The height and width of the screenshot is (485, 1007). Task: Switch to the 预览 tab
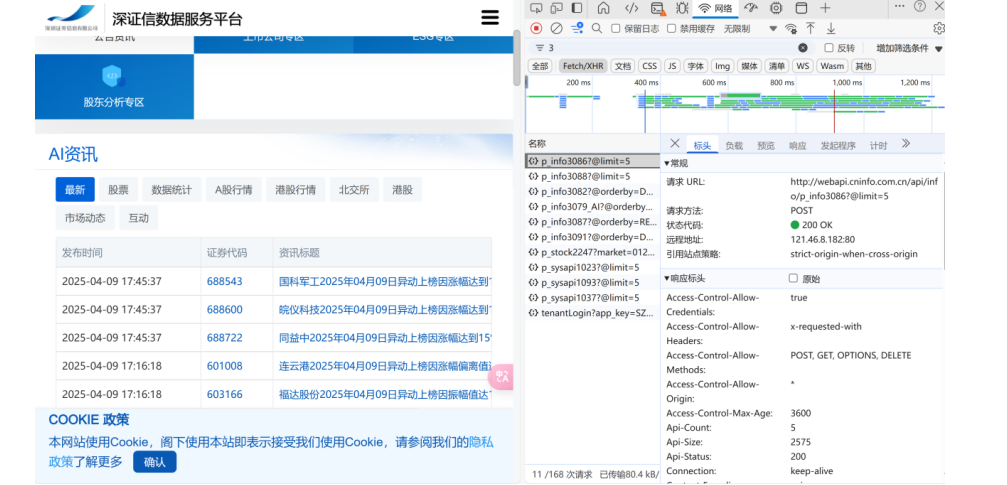(766, 146)
